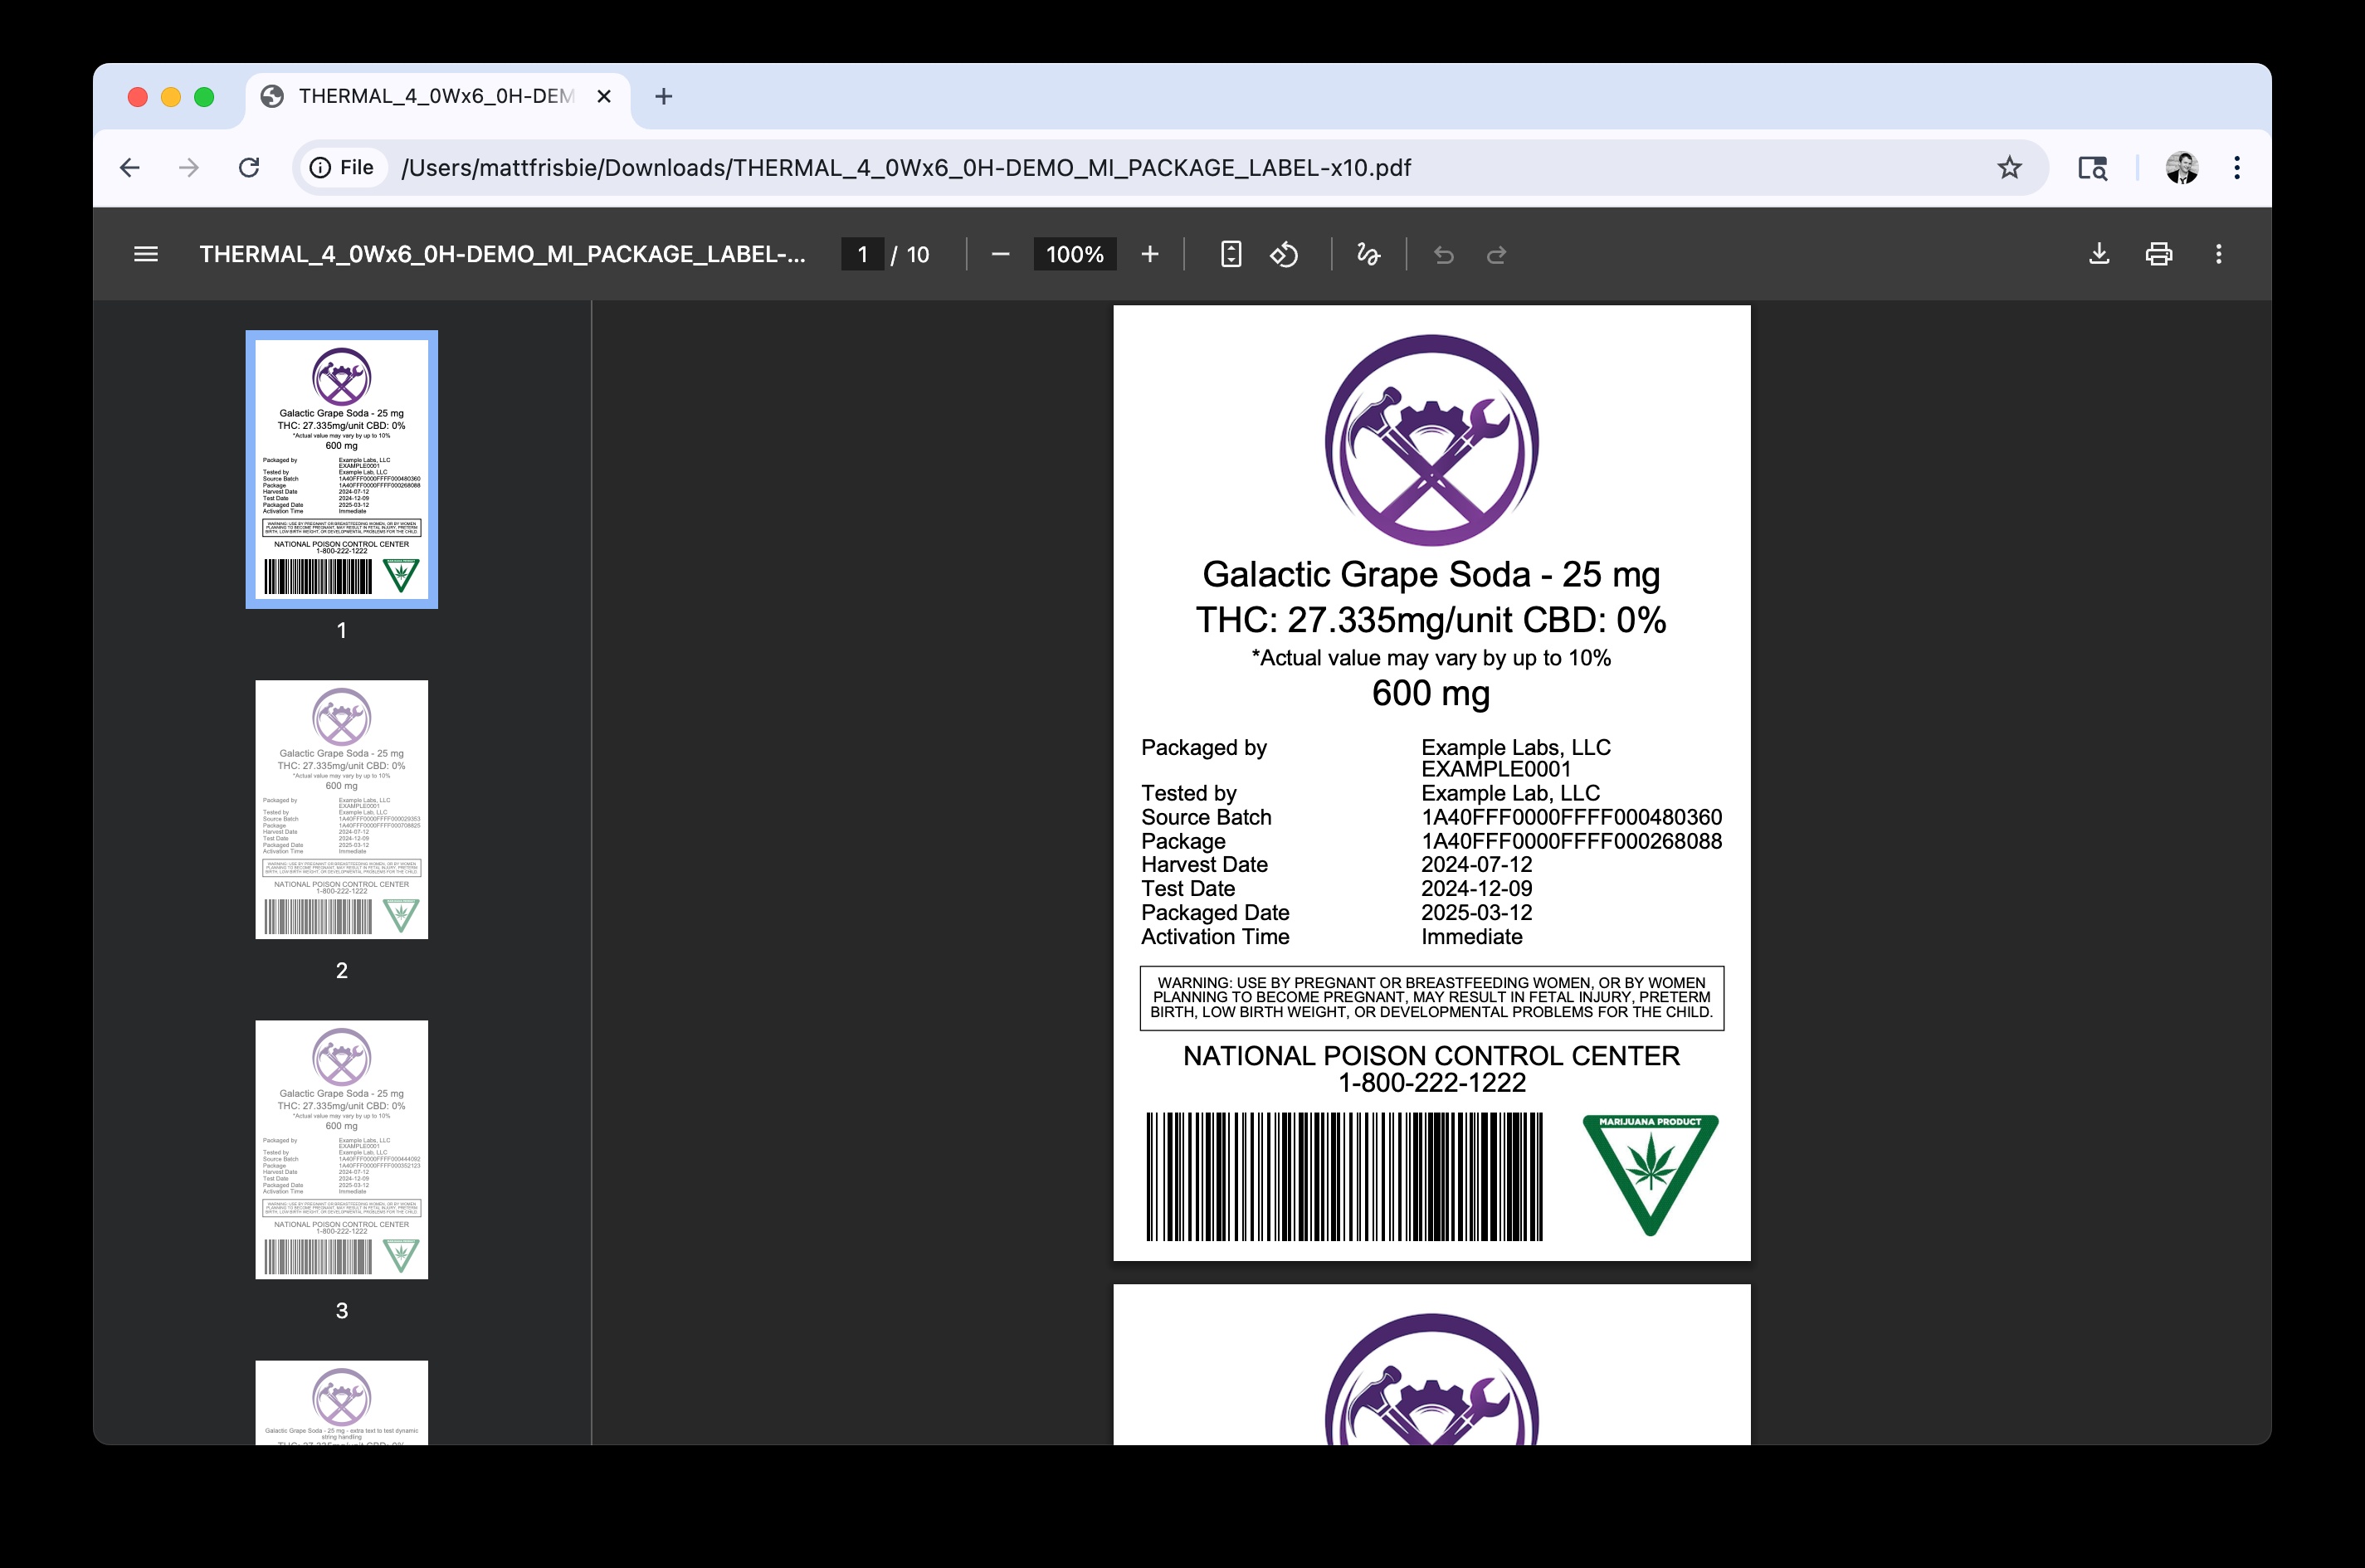Click the zoom in plus button

tap(1150, 254)
